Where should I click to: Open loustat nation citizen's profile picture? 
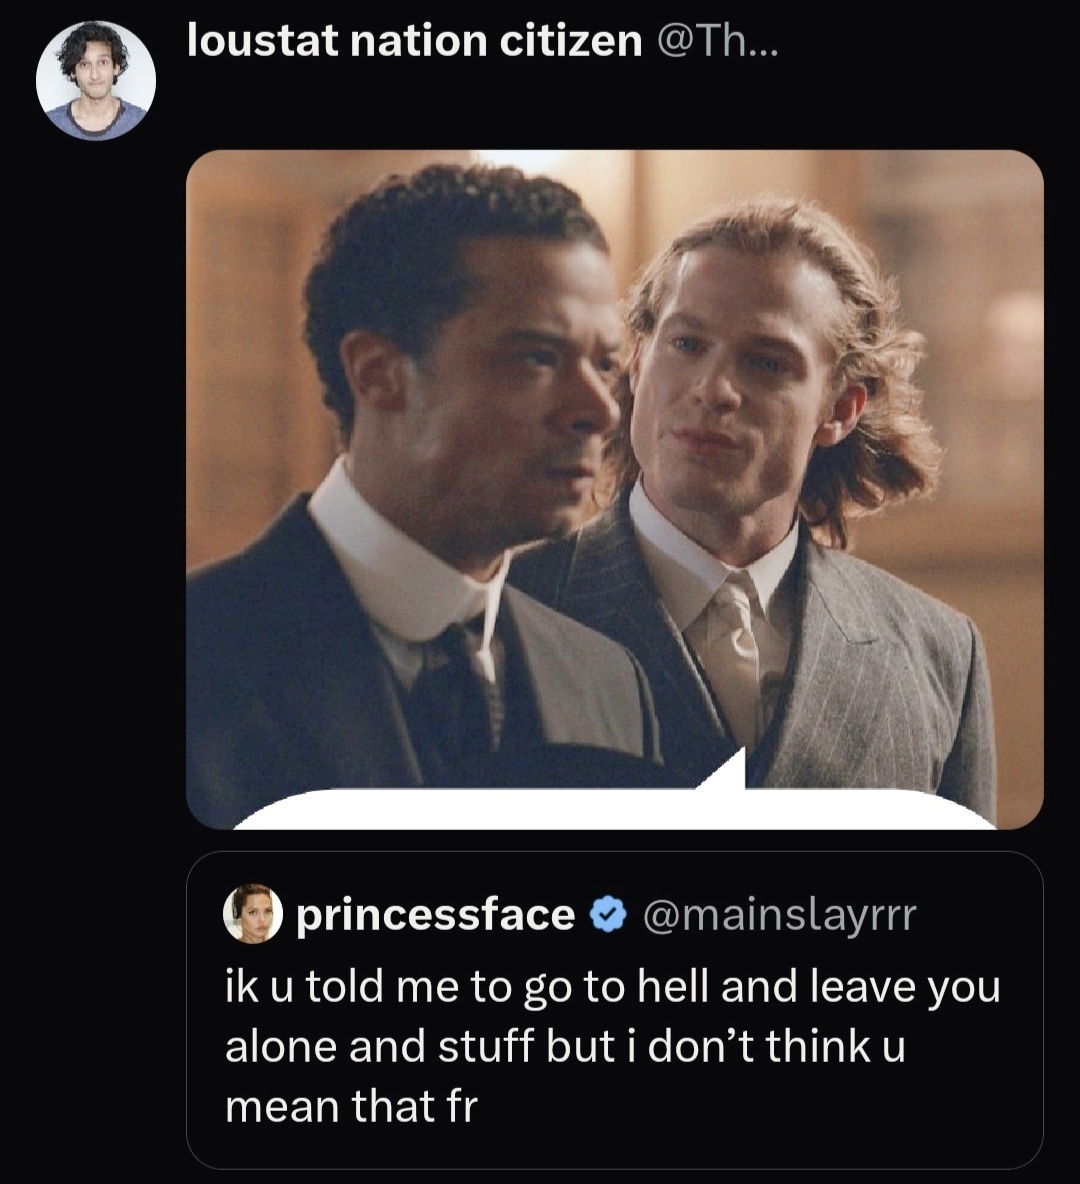[x=96, y=80]
